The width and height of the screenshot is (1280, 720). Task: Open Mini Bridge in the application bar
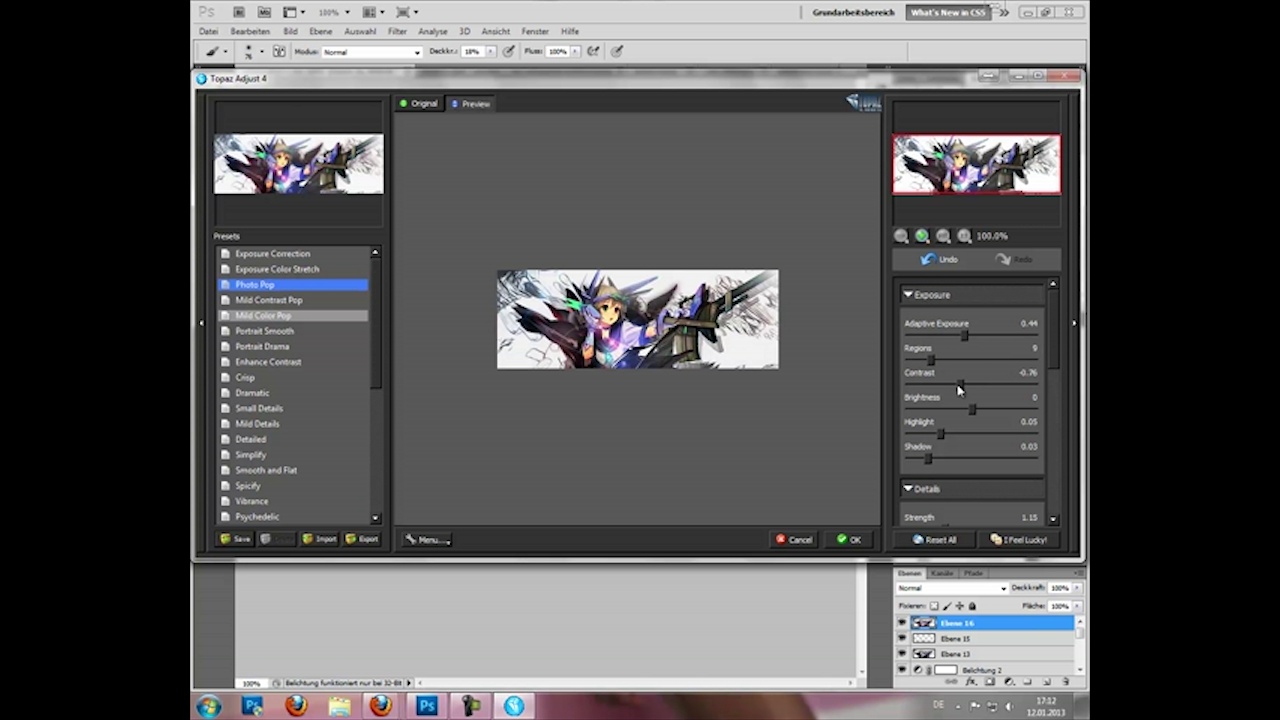point(264,12)
